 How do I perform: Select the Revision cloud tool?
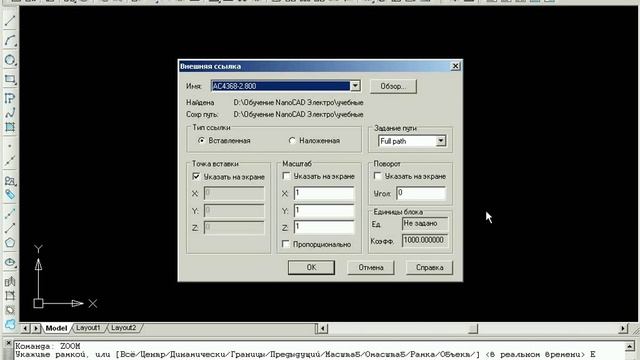(x=10, y=324)
